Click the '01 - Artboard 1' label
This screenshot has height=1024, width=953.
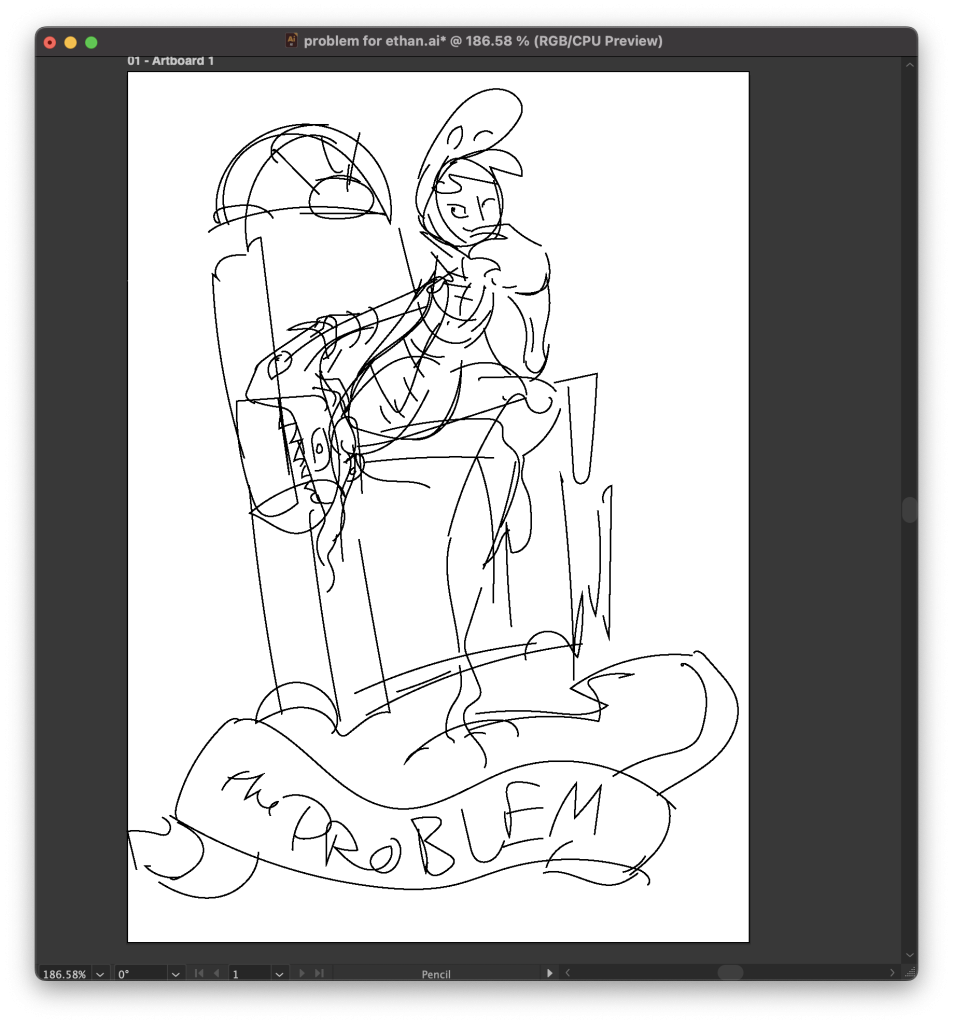tap(171, 61)
